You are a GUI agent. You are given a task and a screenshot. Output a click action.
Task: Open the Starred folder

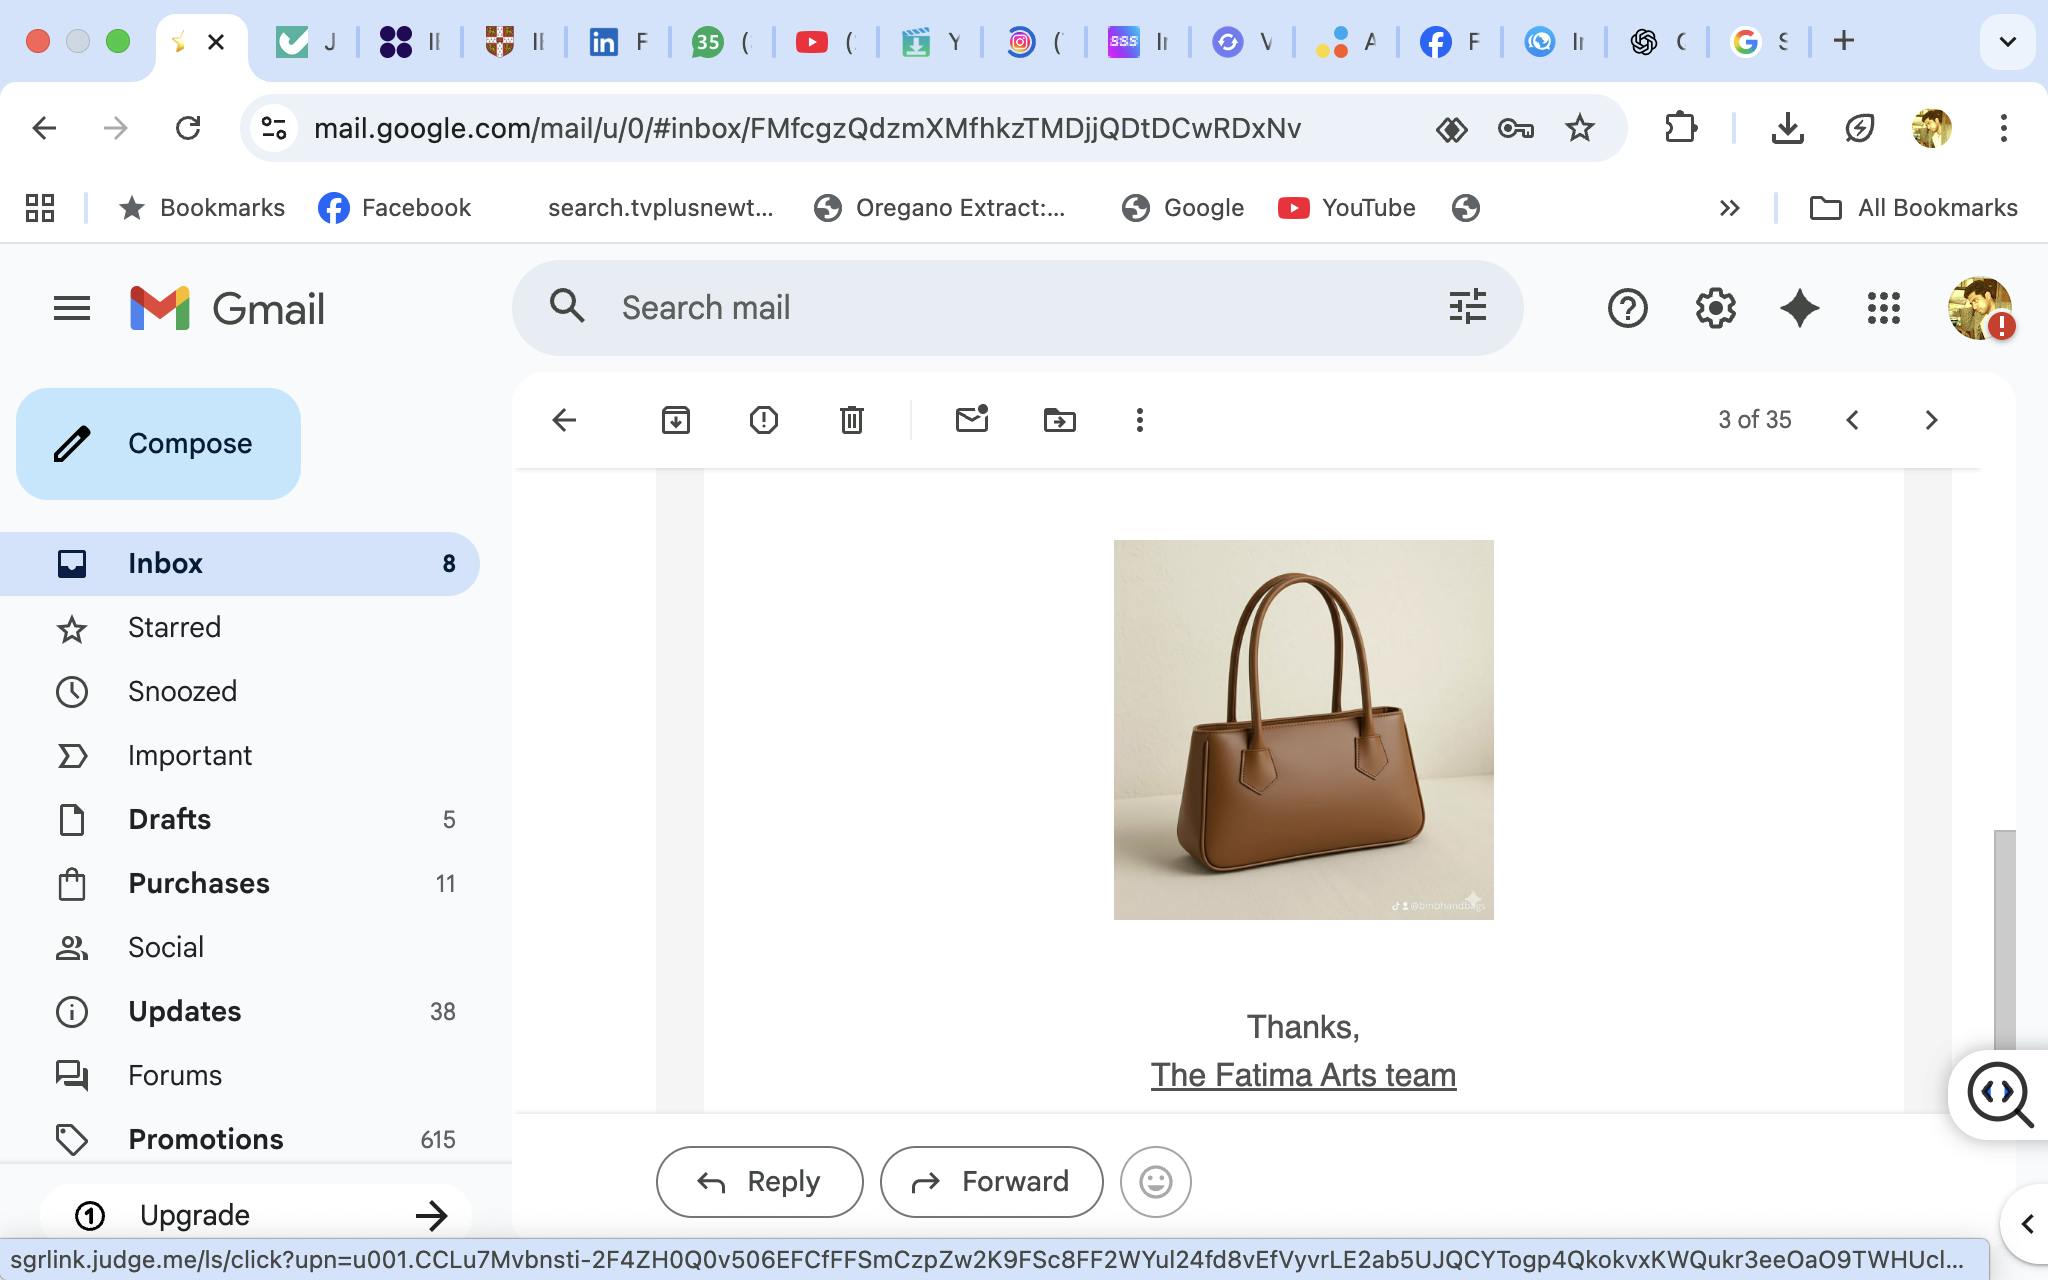tap(174, 628)
